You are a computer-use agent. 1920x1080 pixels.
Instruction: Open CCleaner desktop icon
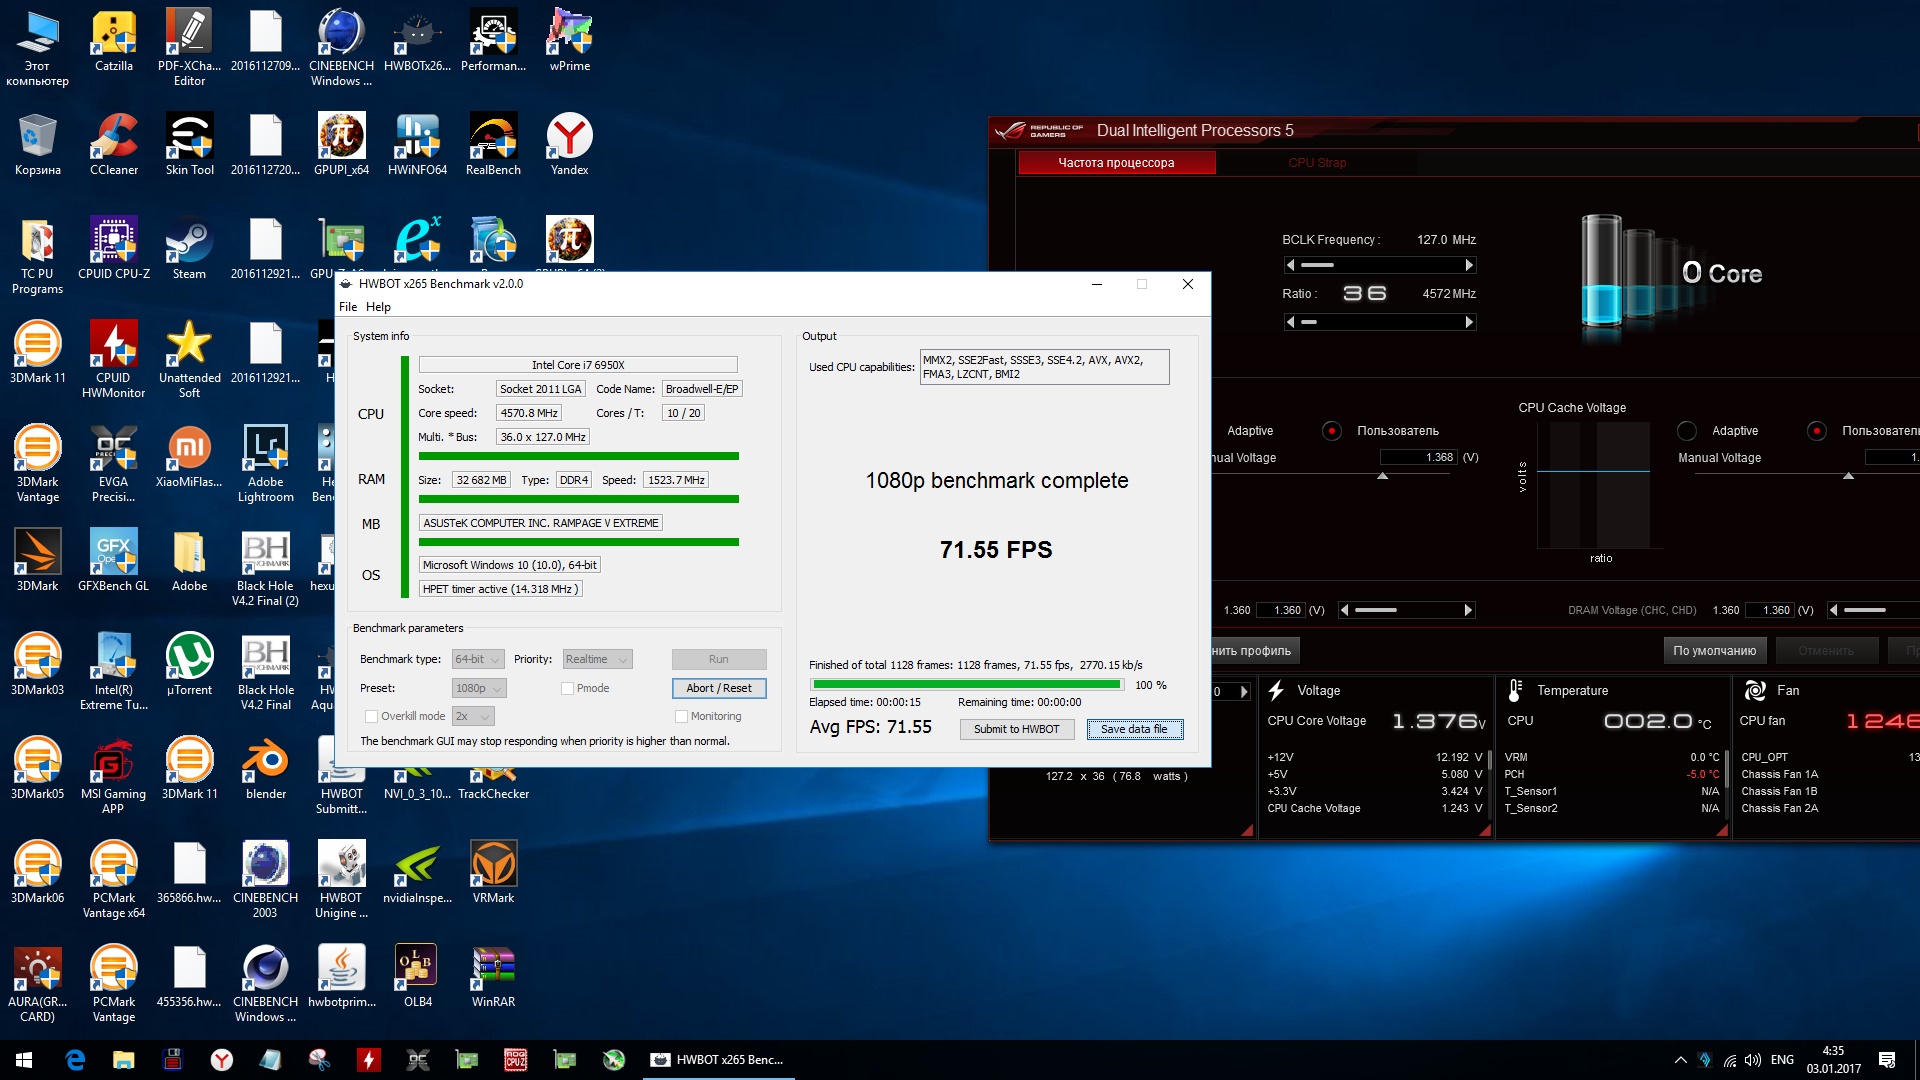tap(114, 145)
